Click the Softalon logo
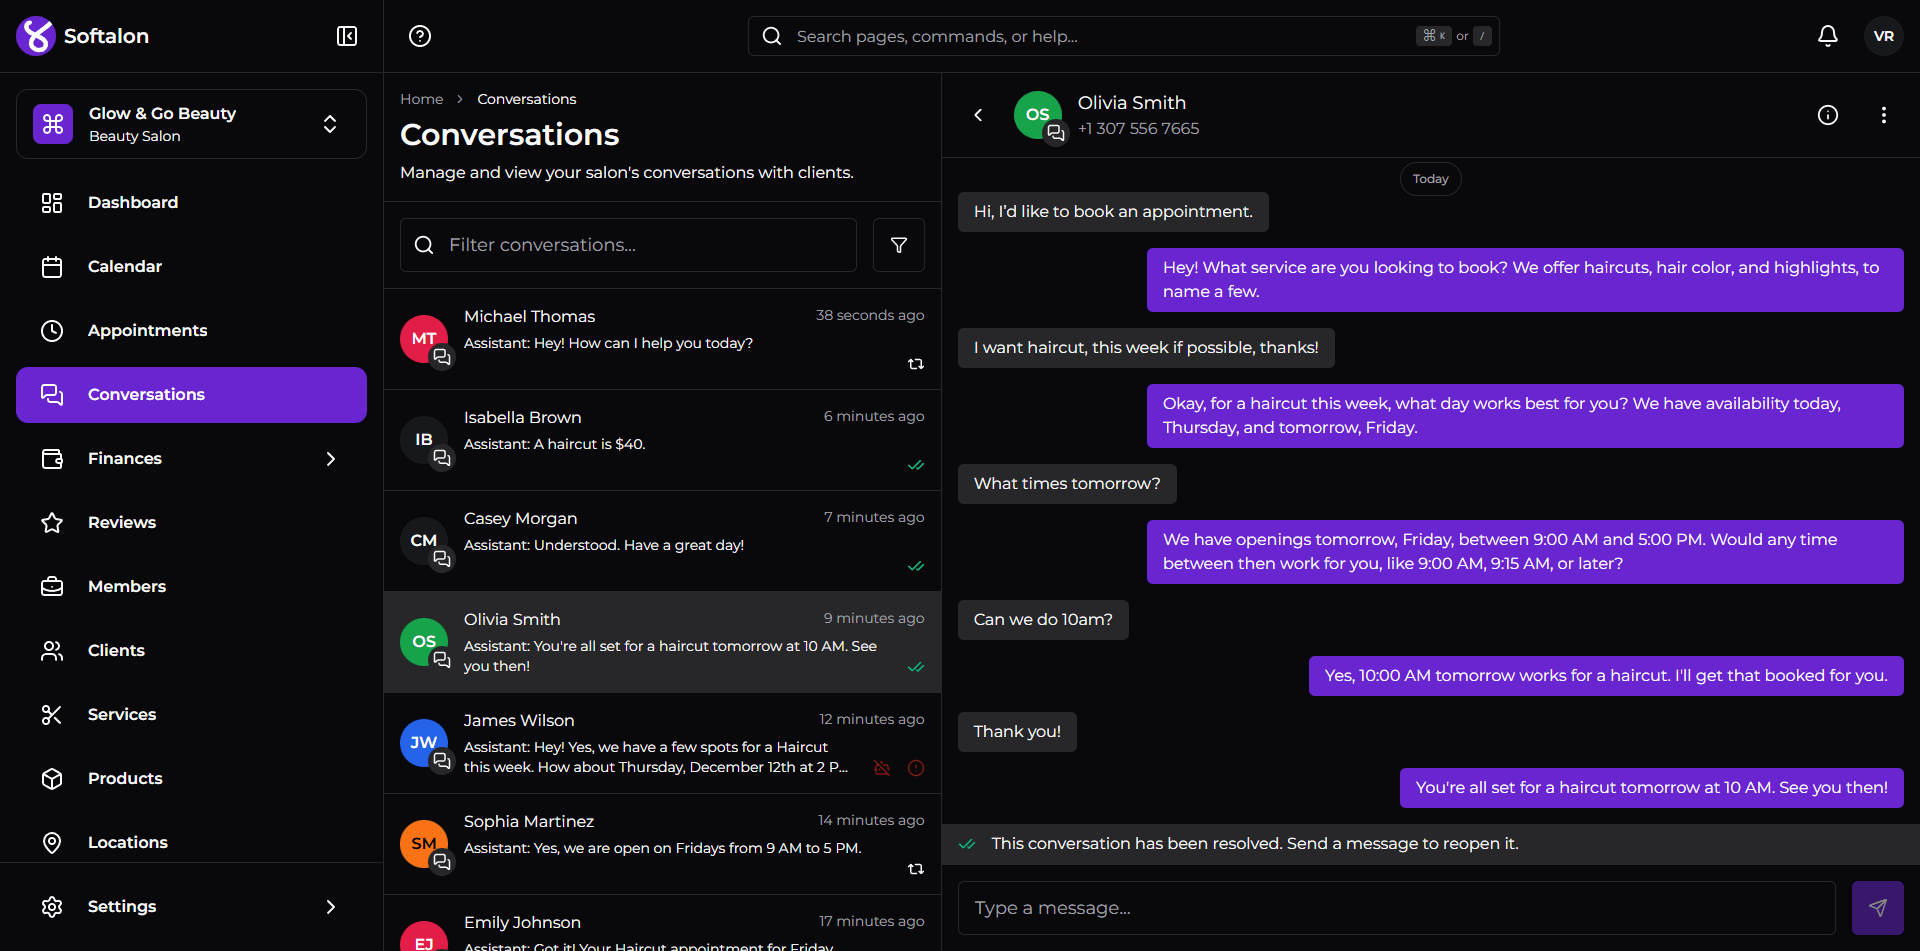1920x951 pixels. pyautogui.click(x=83, y=36)
